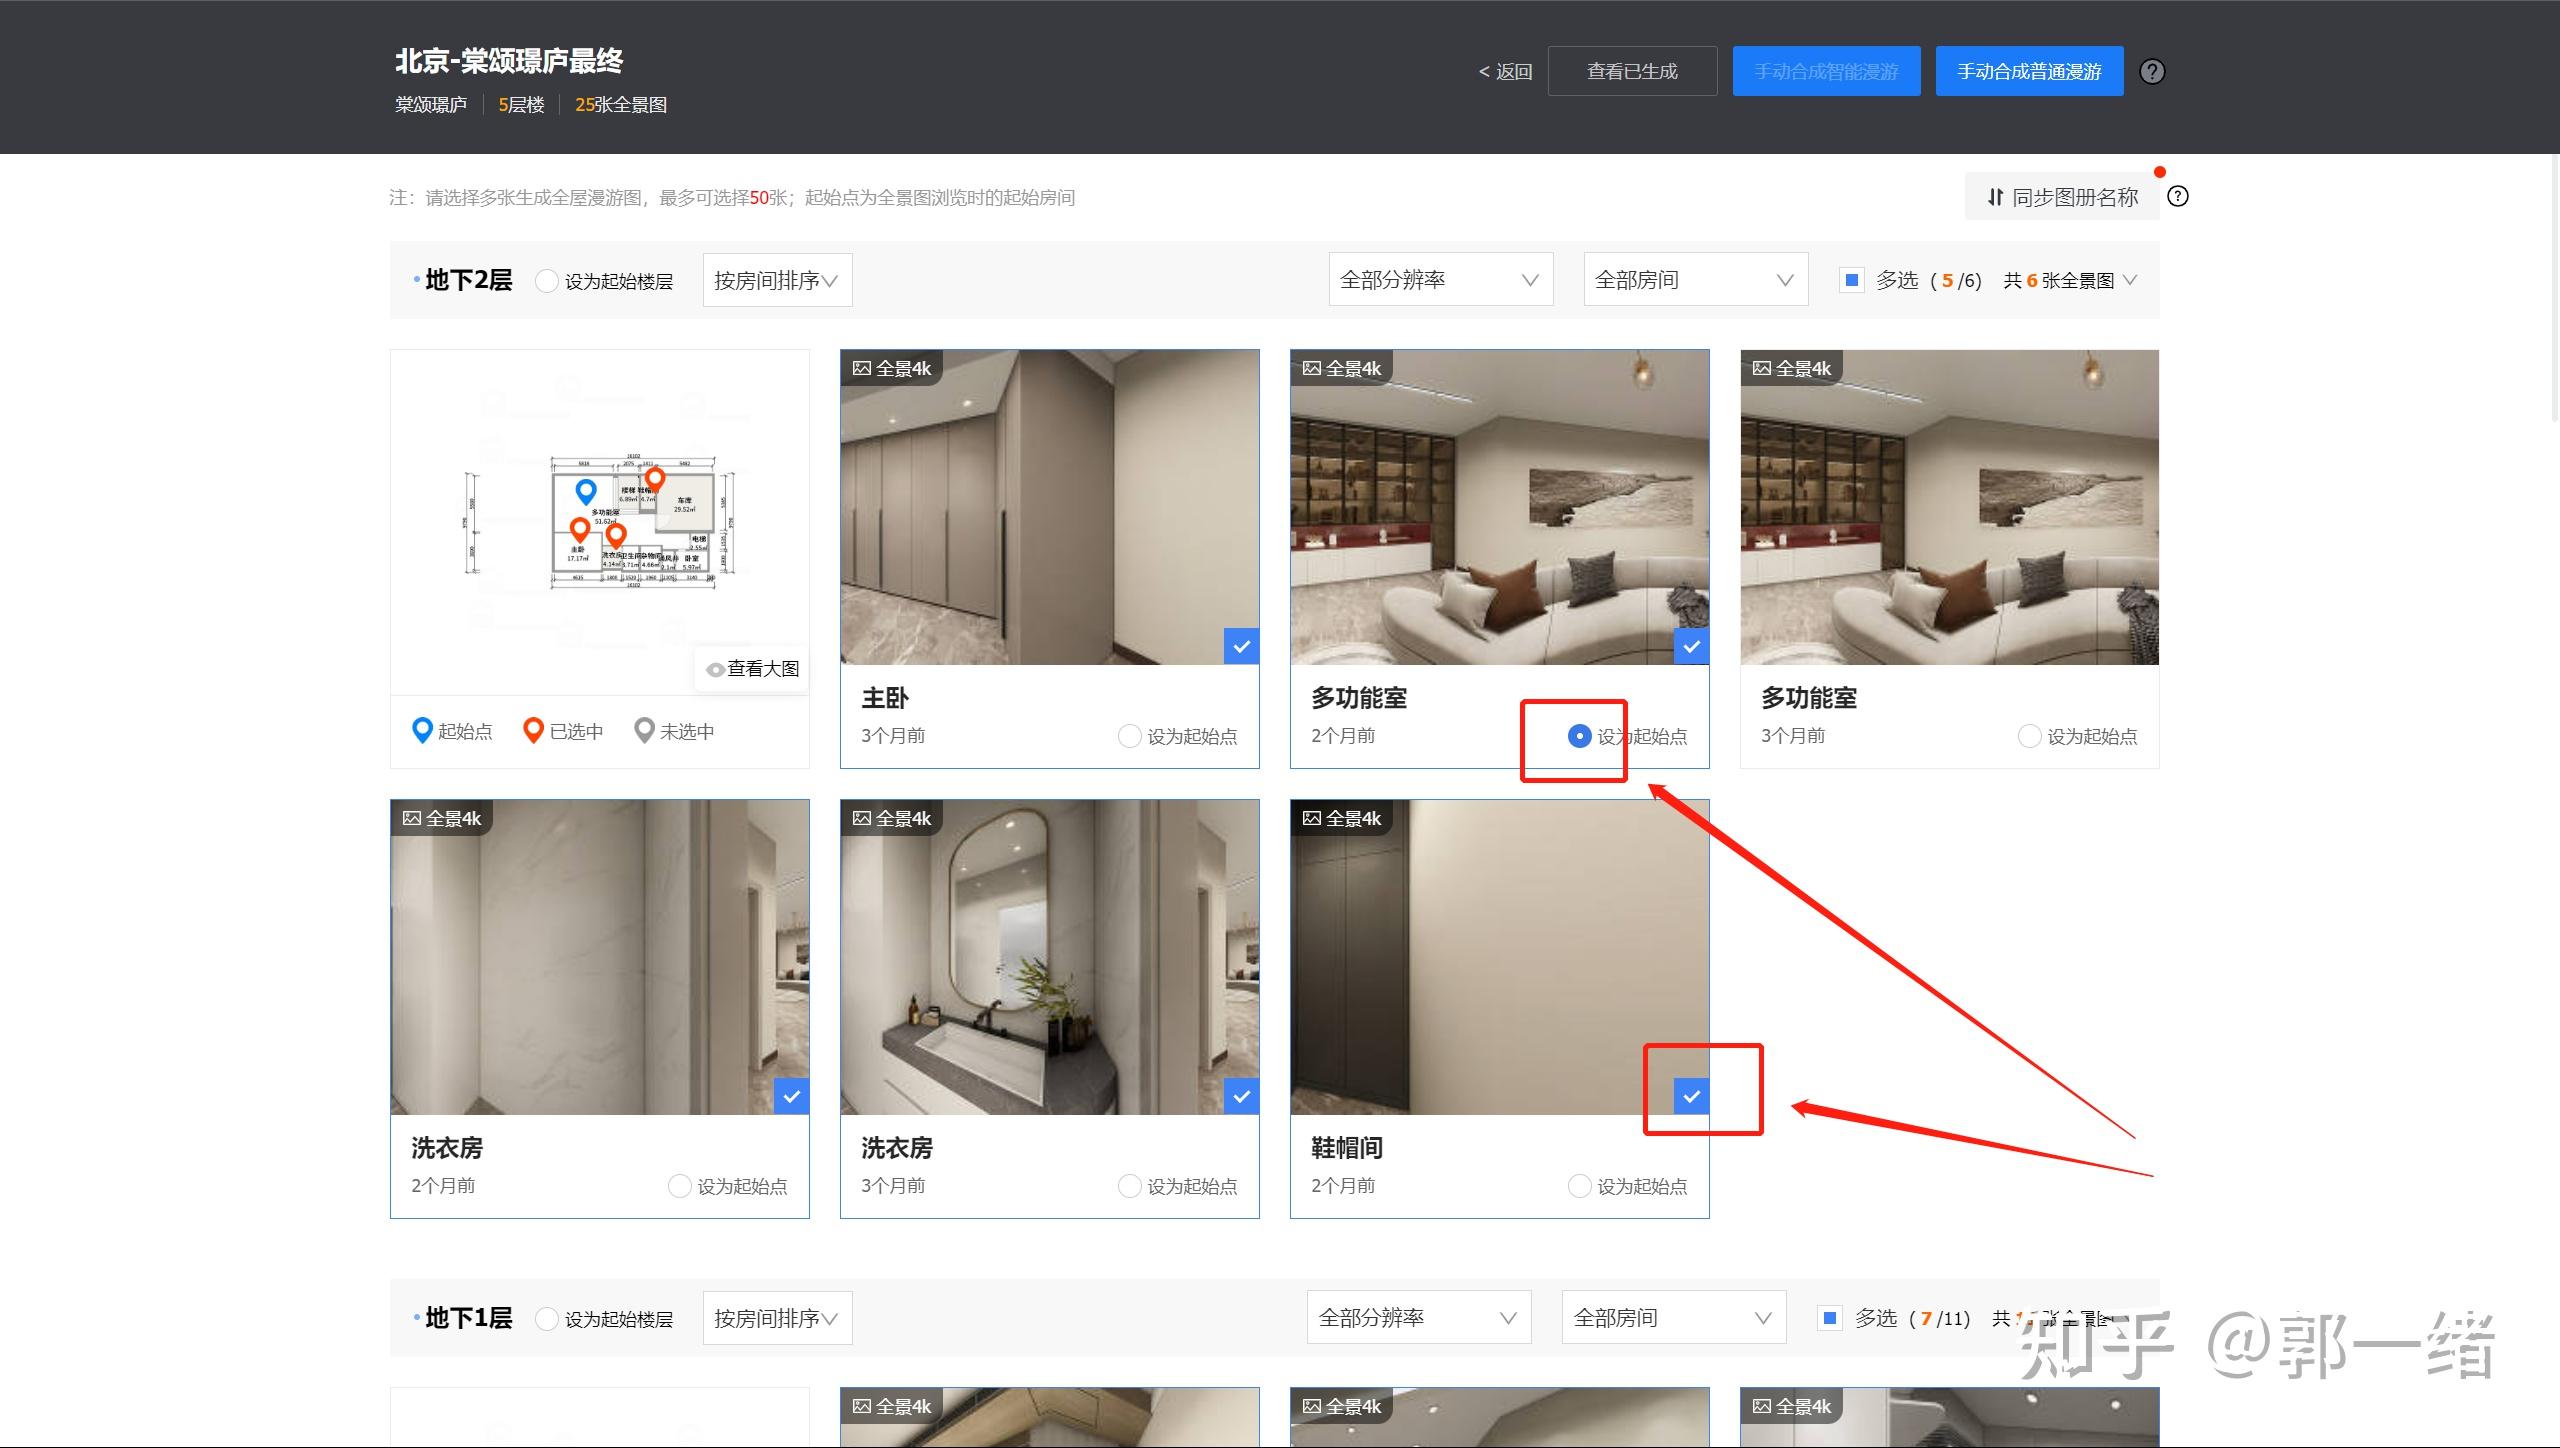Toggle 多选 checkbox for 地下2层
This screenshot has height=1448, width=2560.
point(1851,280)
